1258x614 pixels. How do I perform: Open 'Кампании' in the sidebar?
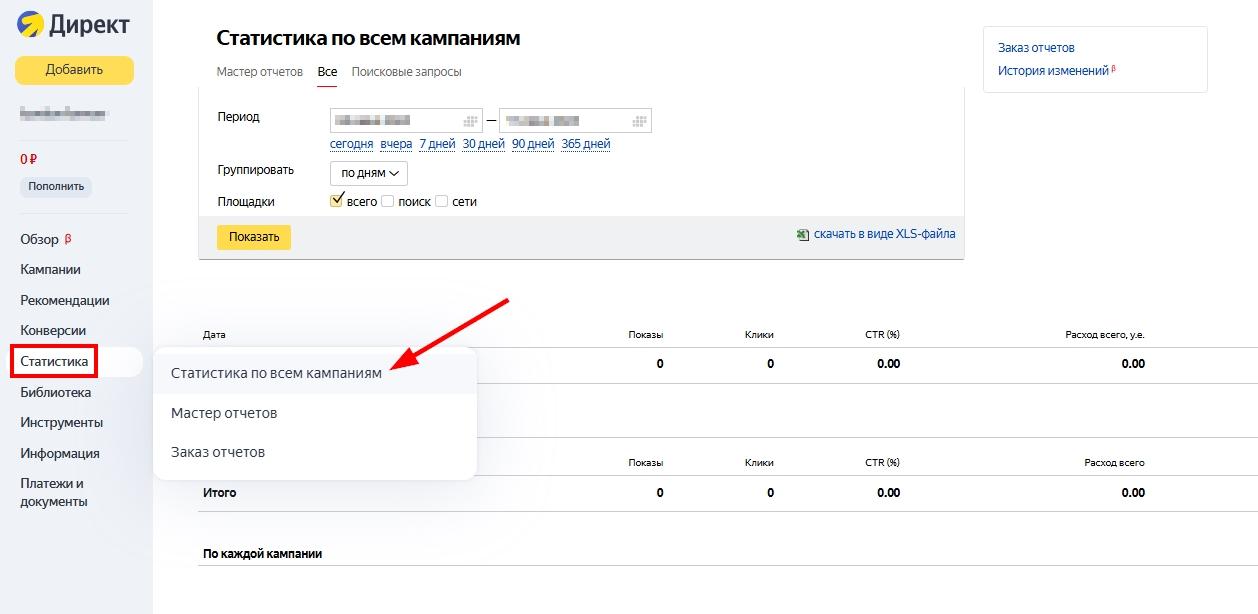pyautogui.click(x=50, y=269)
